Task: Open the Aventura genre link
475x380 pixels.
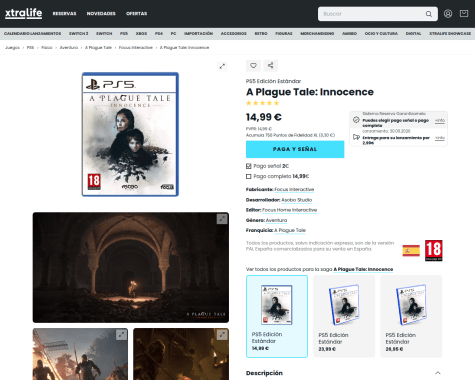Action: (x=276, y=220)
